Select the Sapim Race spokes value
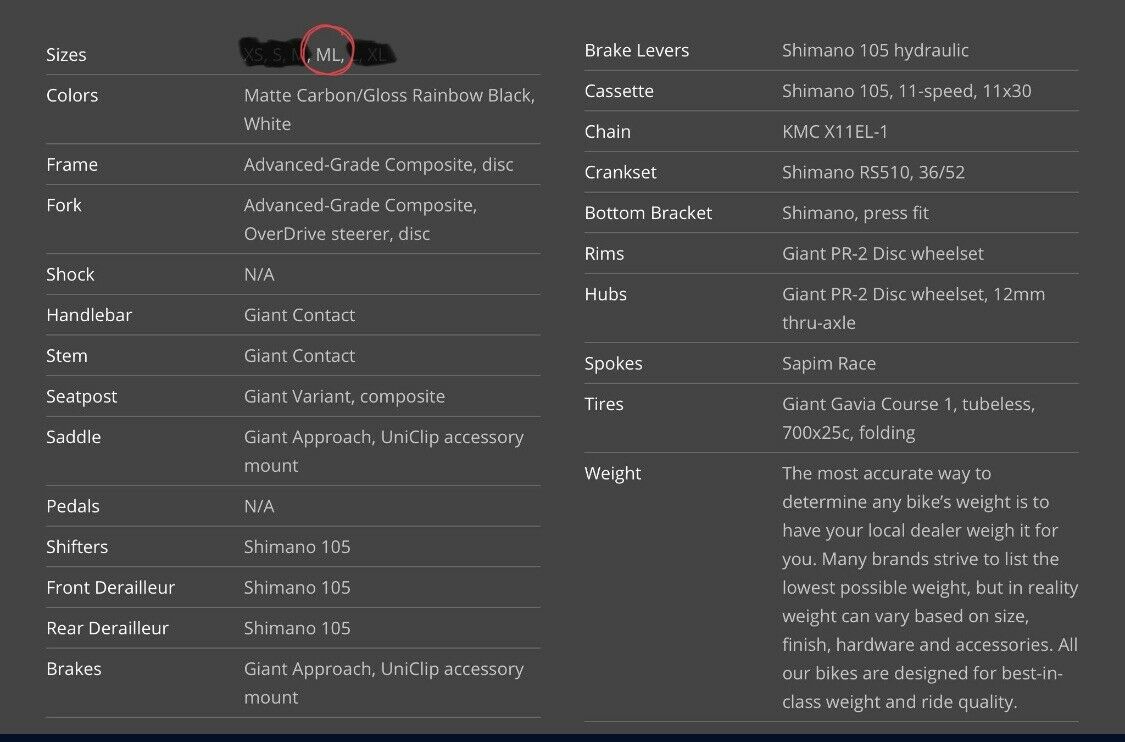This screenshot has width=1125, height=742. (x=828, y=364)
